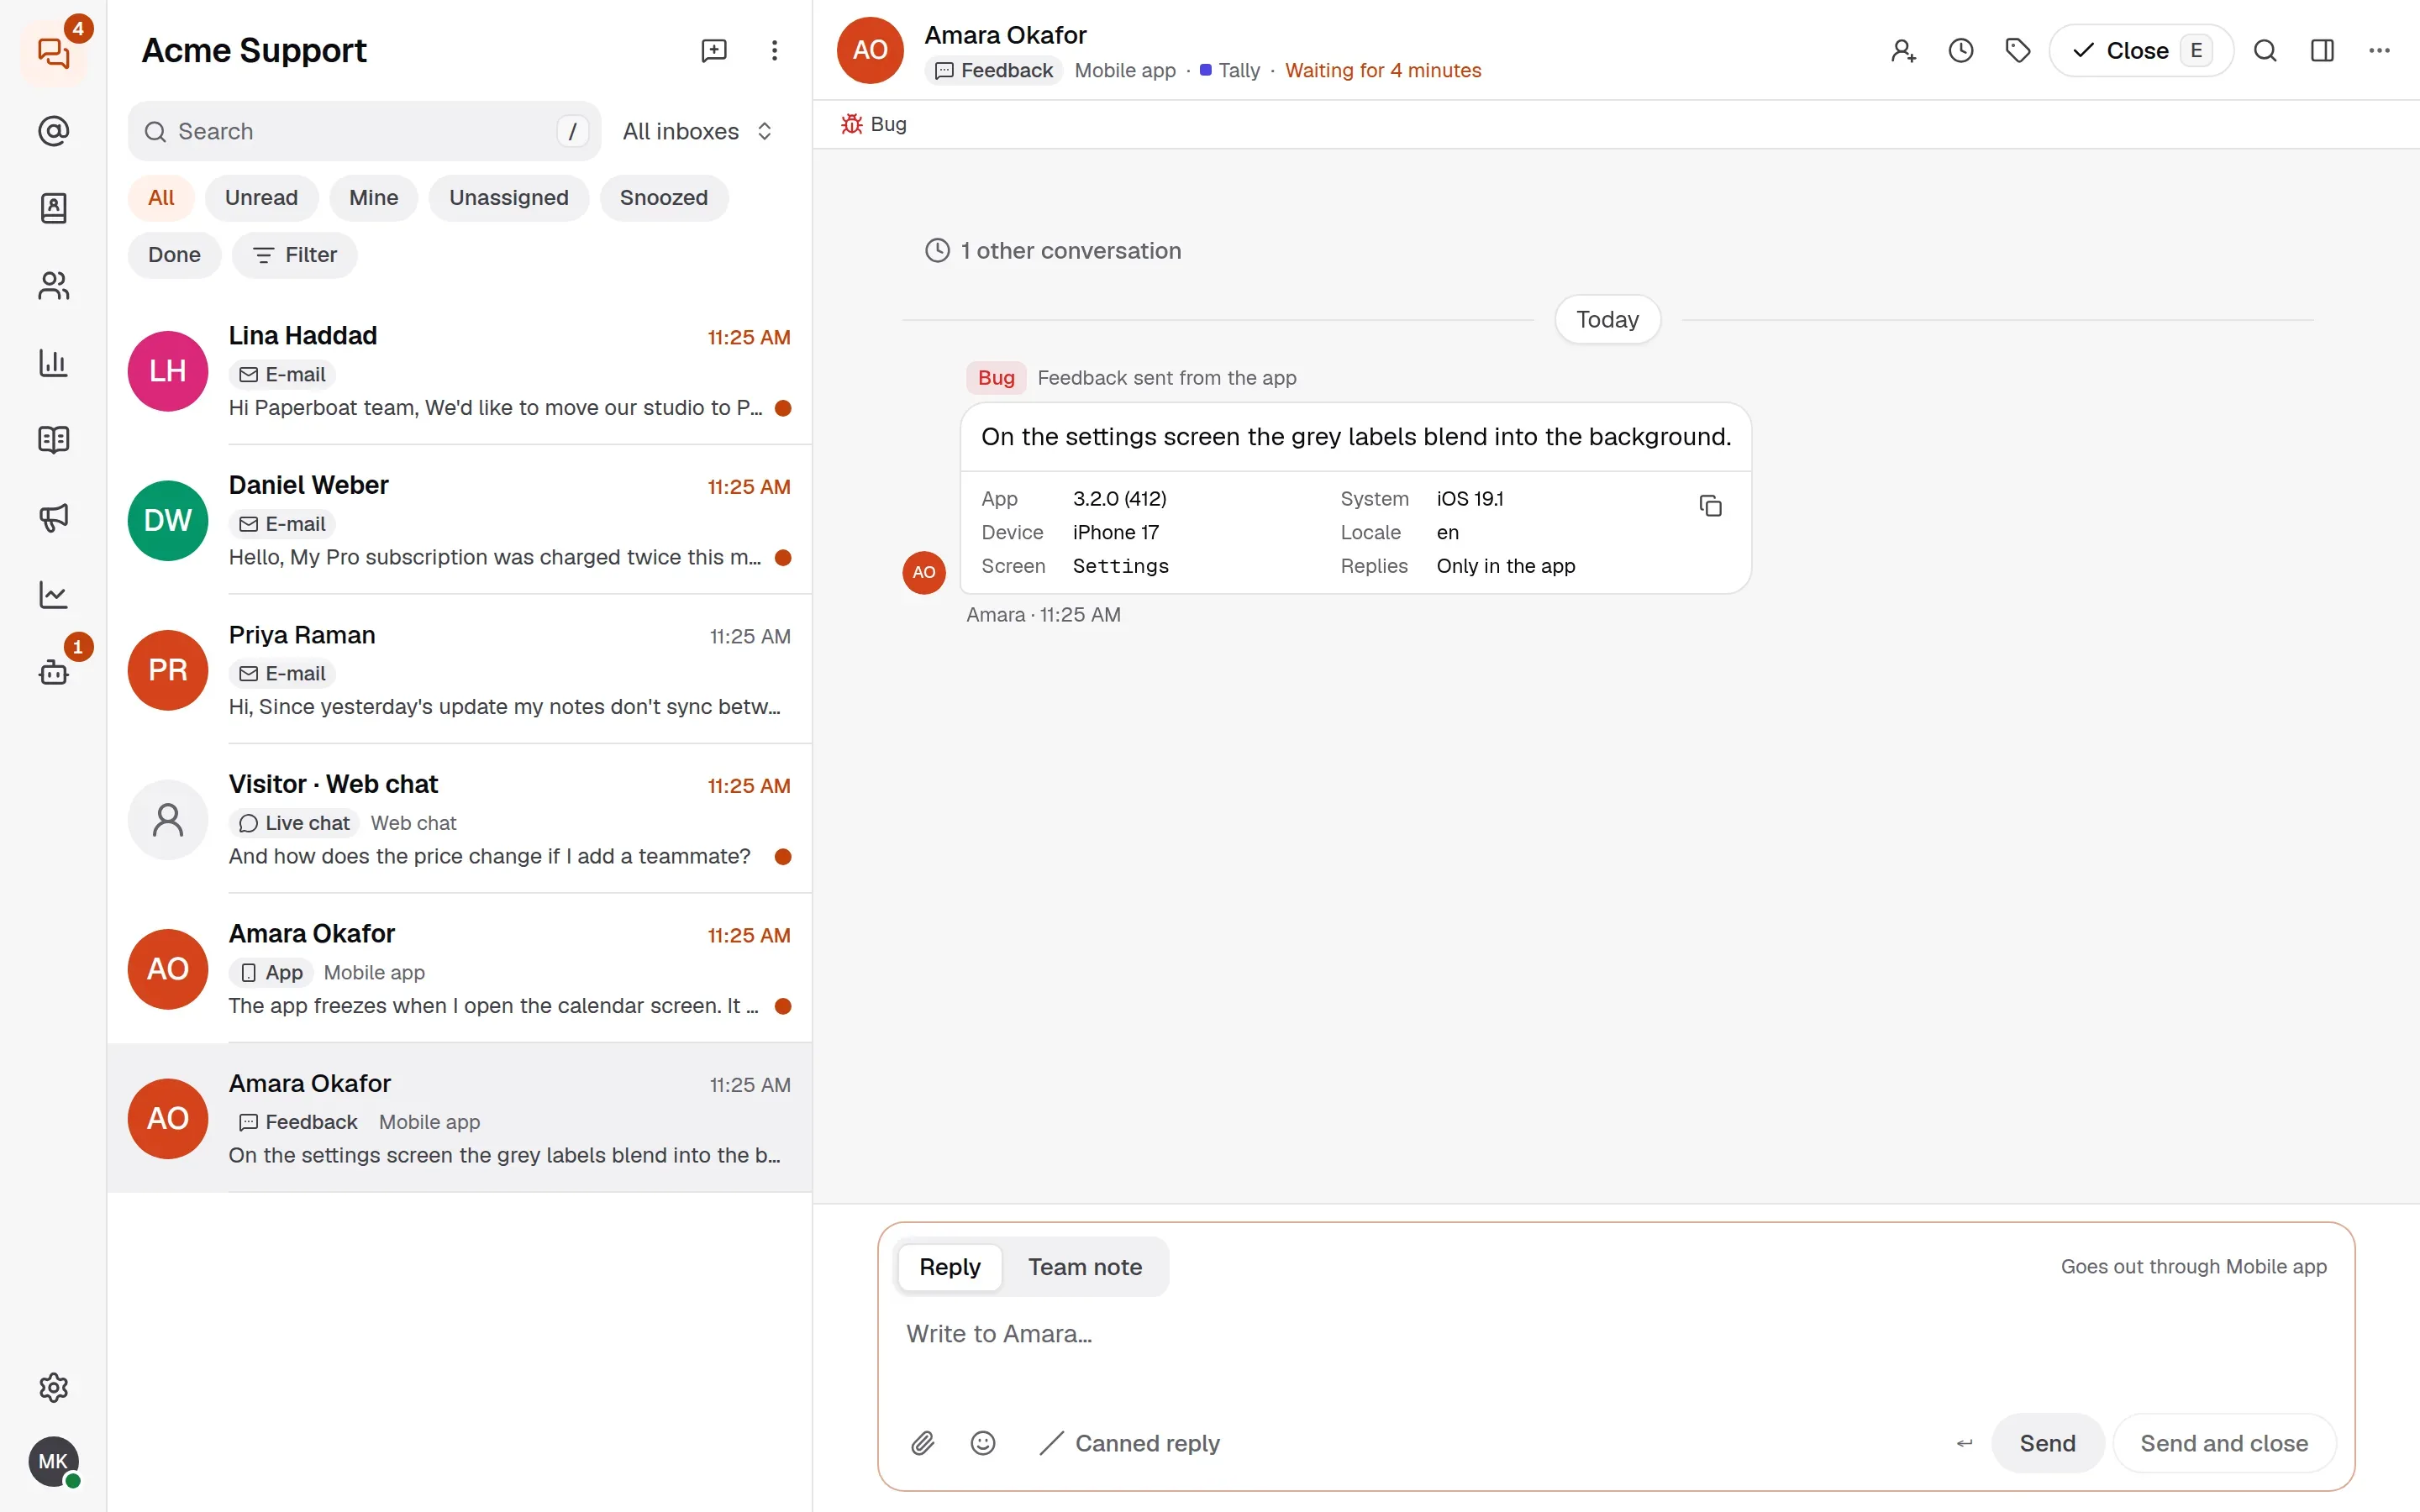This screenshot has width=2420, height=1512.
Task: Open the Filter options
Action: pyautogui.click(x=294, y=255)
